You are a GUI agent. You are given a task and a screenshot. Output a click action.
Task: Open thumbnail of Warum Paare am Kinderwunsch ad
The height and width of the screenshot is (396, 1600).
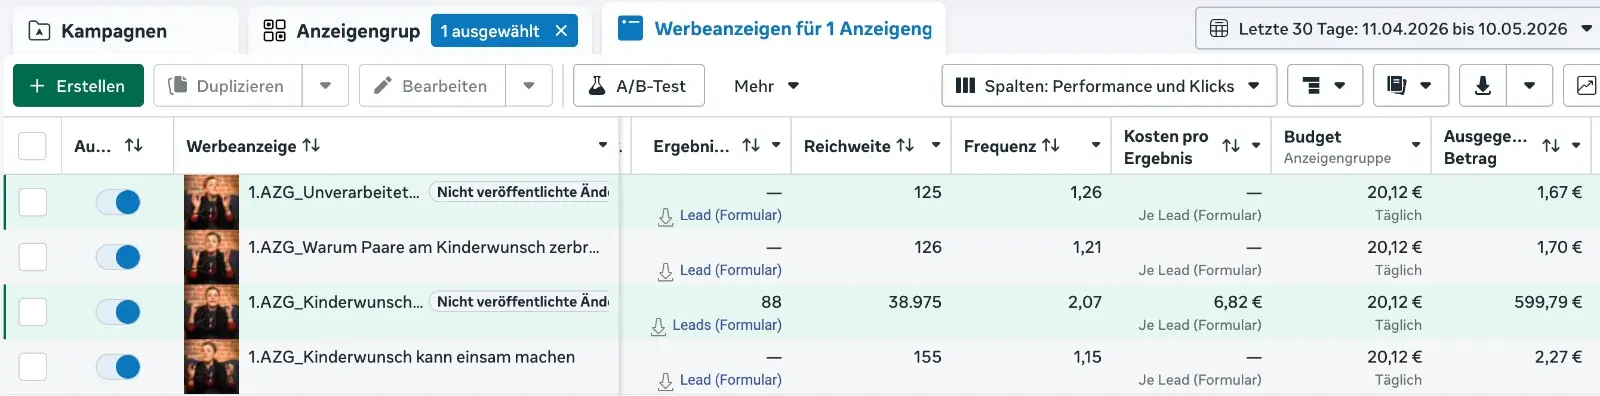coord(211,257)
